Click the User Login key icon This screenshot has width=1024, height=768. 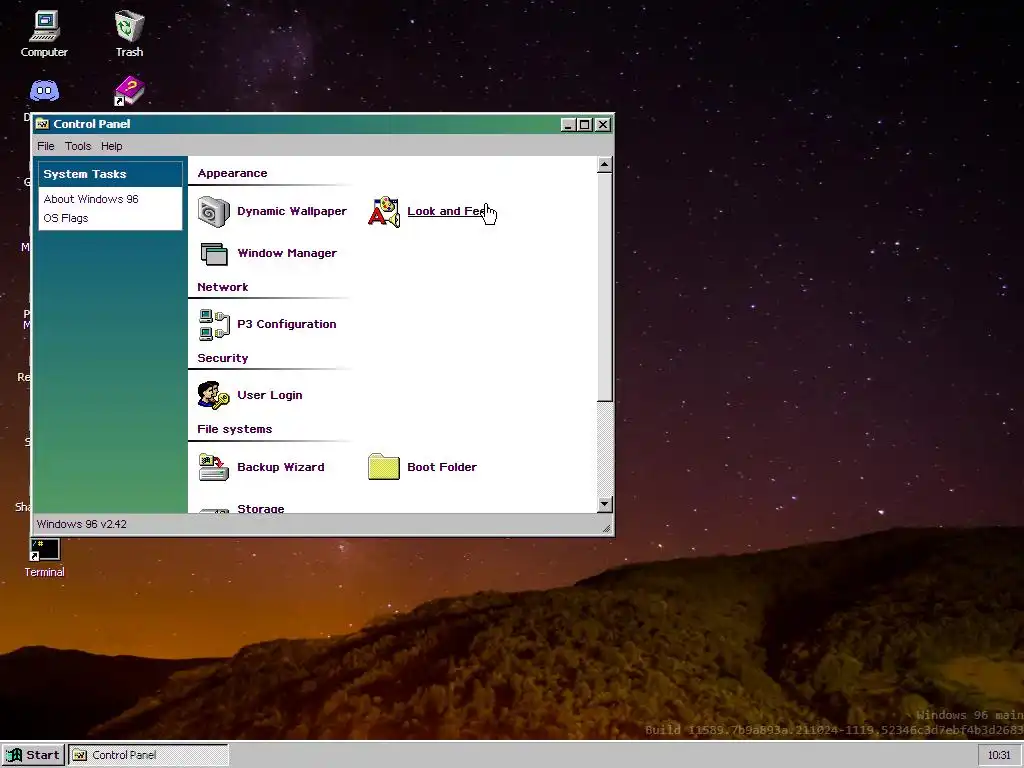pyautogui.click(x=214, y=395)
